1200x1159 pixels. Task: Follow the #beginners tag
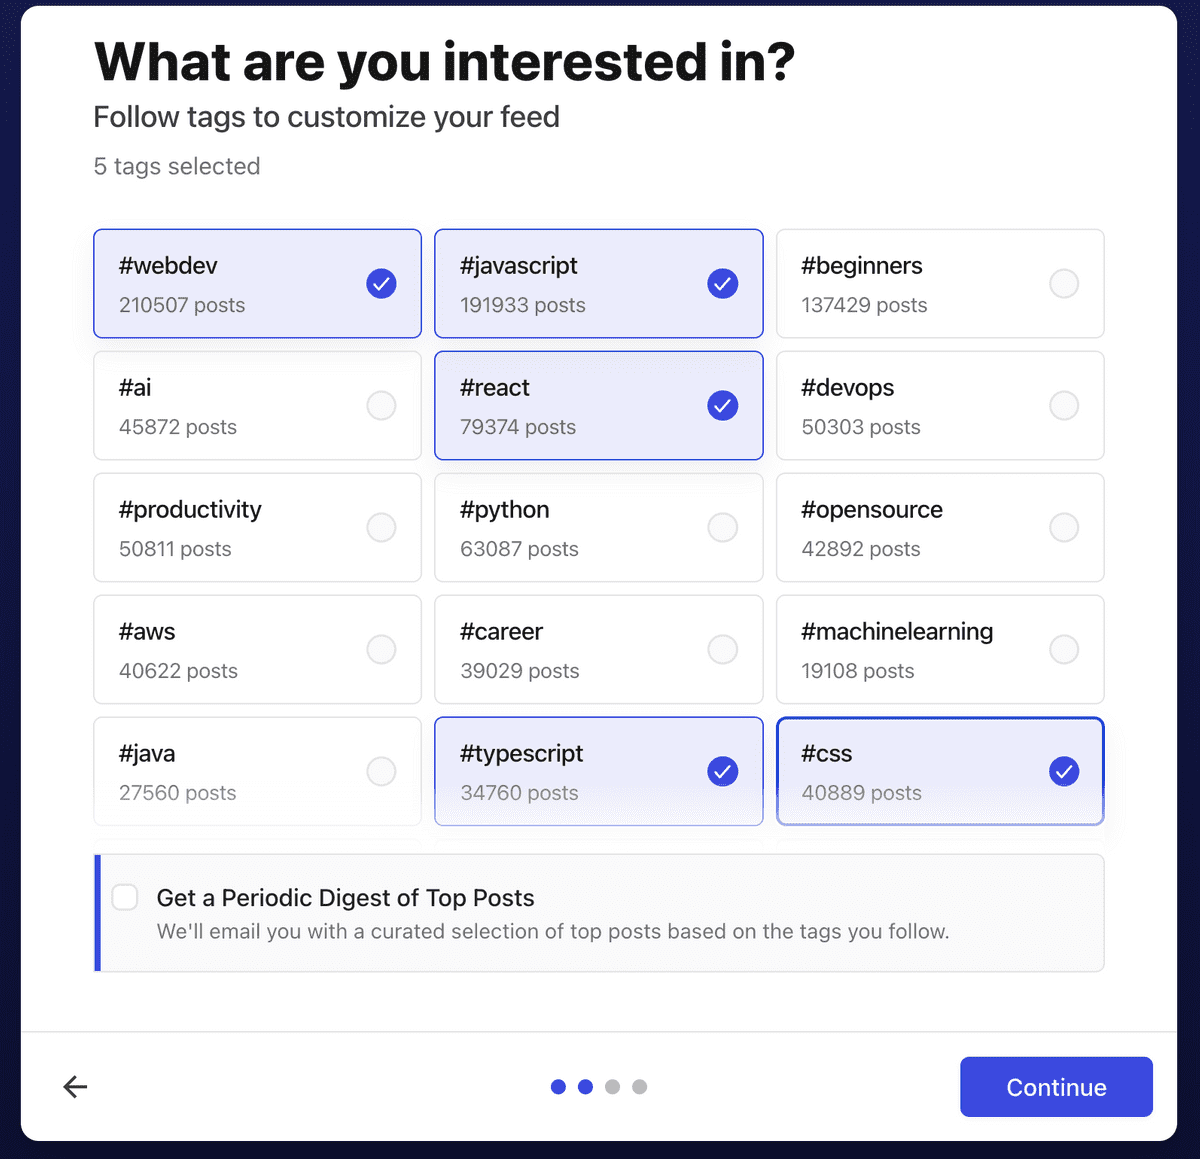(940, 284)
